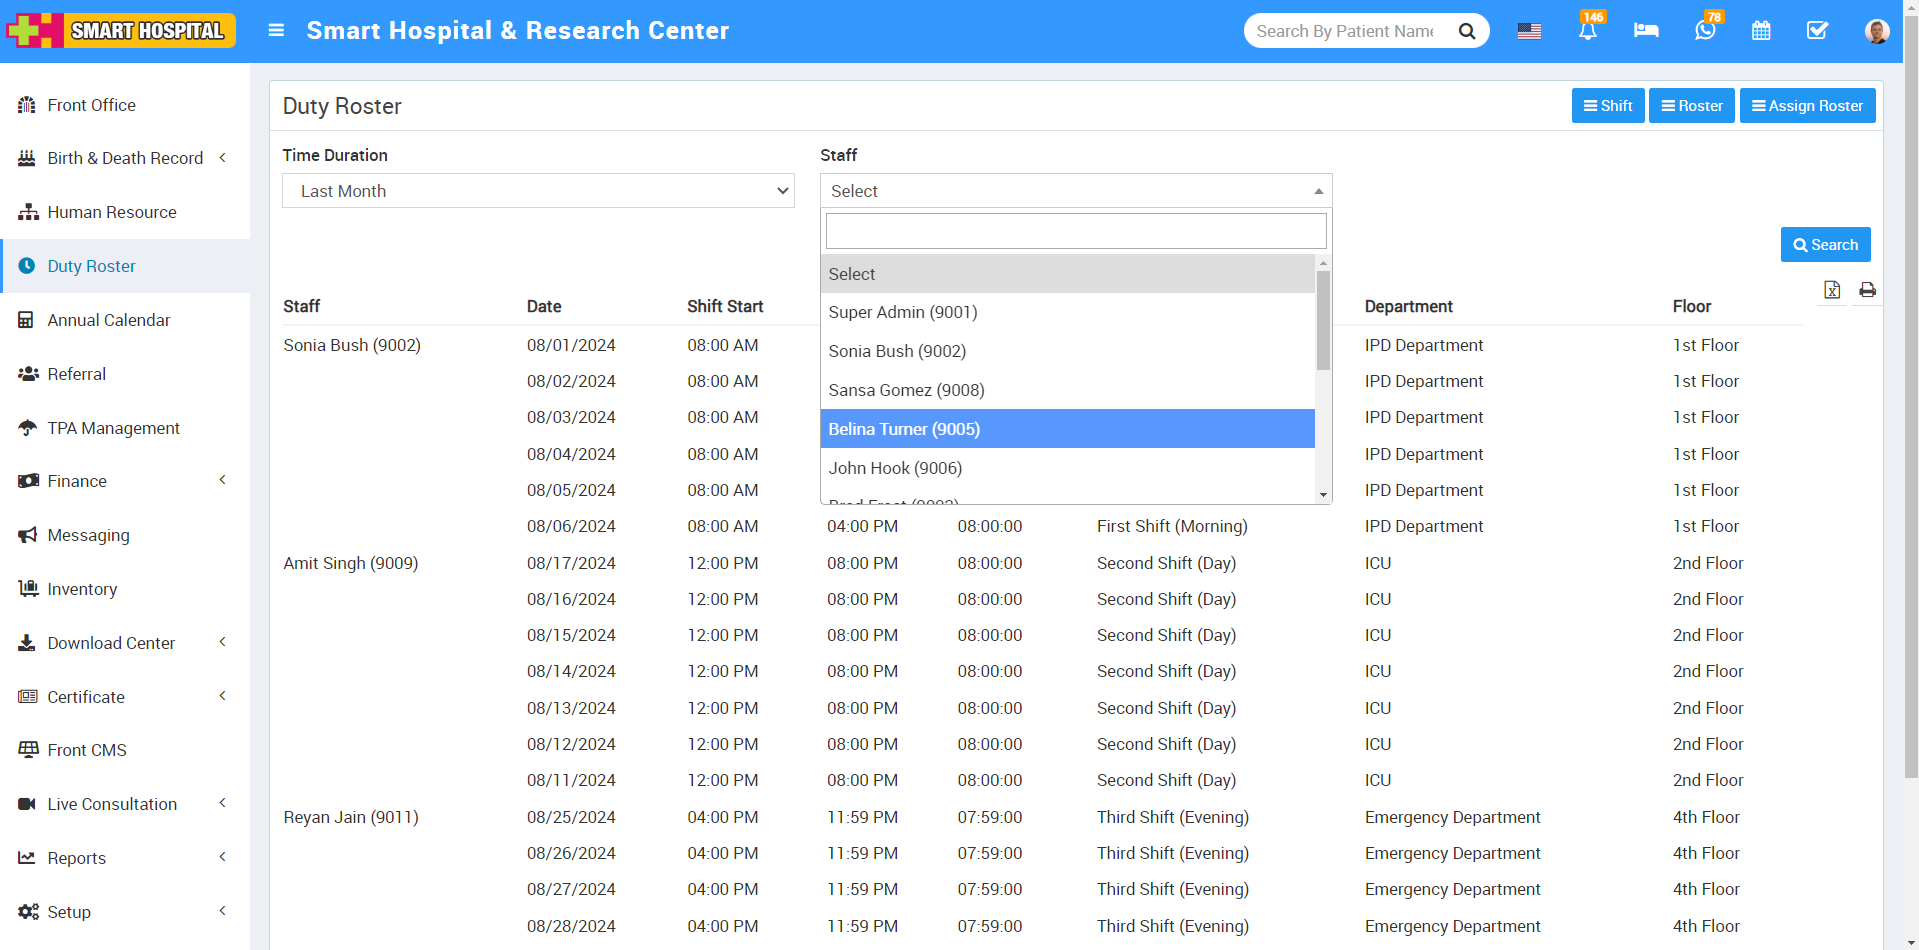This screenshot has width=1919, height=950.
Task: Open WhatsApp messages with 78 badge
Action: tap(1704, 31)
